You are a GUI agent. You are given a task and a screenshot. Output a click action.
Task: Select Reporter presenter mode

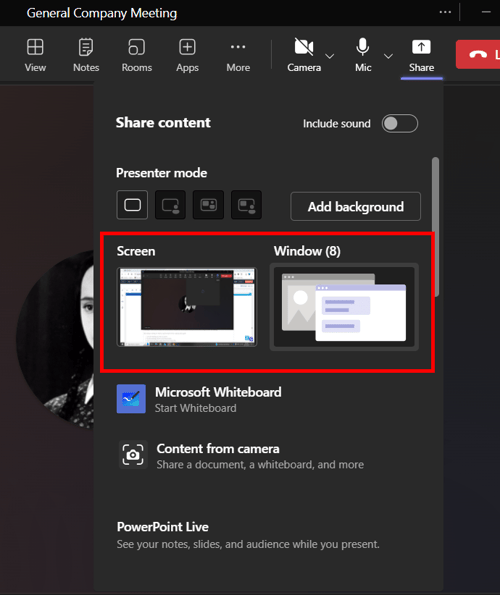coord(247,205)
